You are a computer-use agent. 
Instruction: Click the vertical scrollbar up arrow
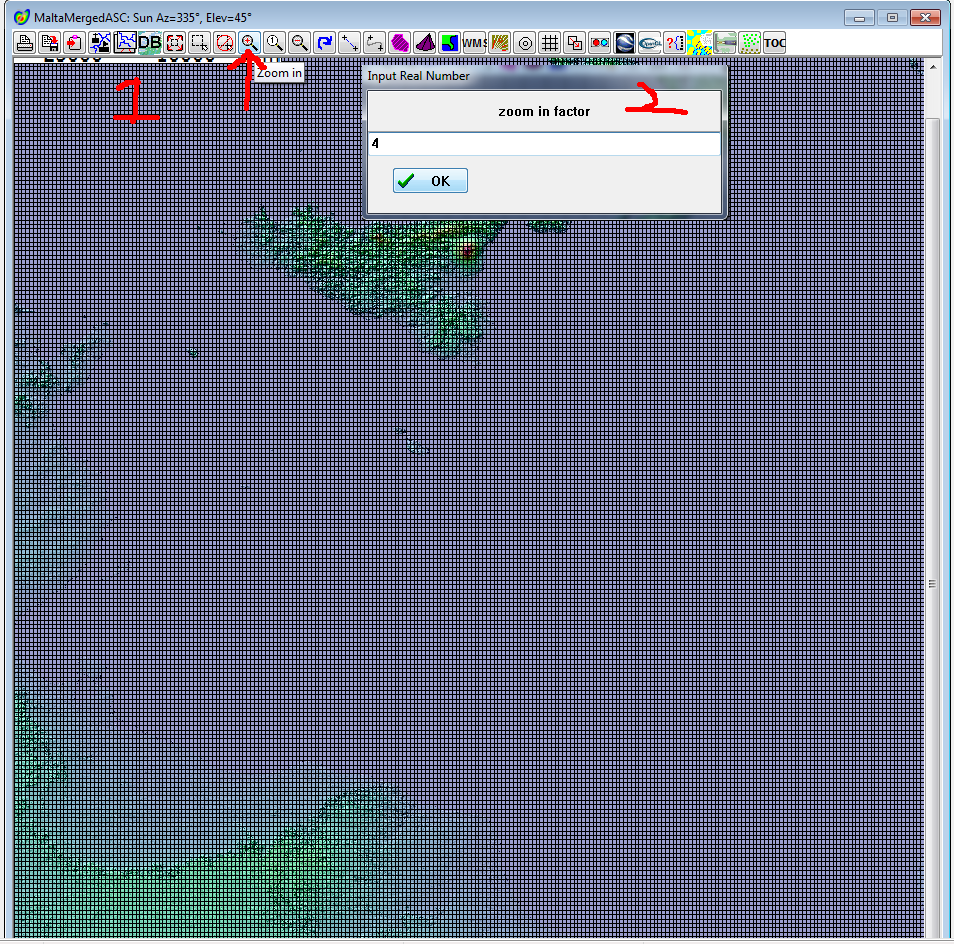[933, 67]
